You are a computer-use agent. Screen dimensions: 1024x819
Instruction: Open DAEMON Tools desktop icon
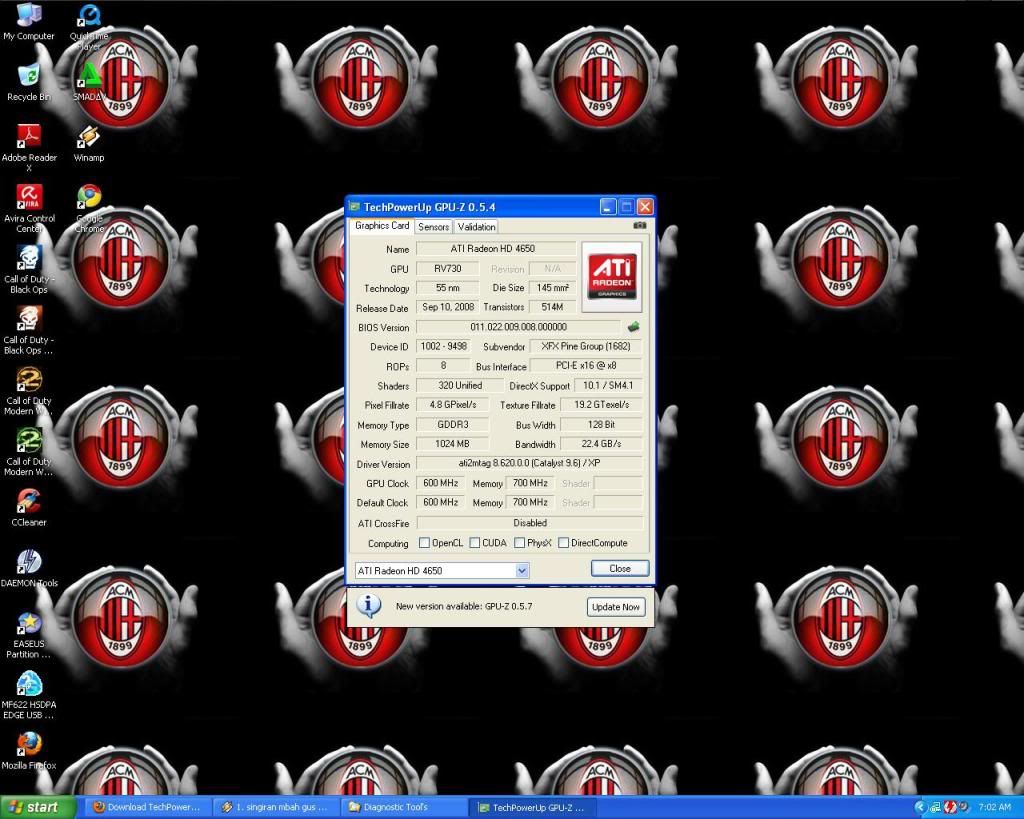pos(29,569)
